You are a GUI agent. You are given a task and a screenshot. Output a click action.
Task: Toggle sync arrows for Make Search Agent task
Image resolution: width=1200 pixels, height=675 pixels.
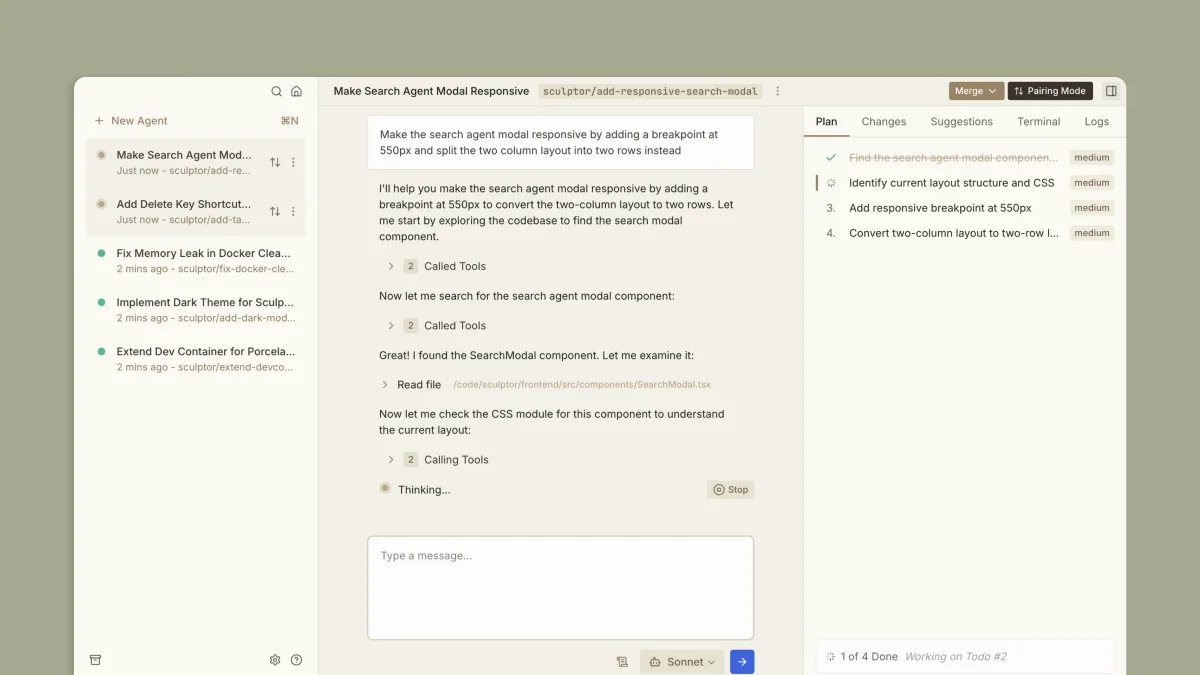tap(275, 162)
